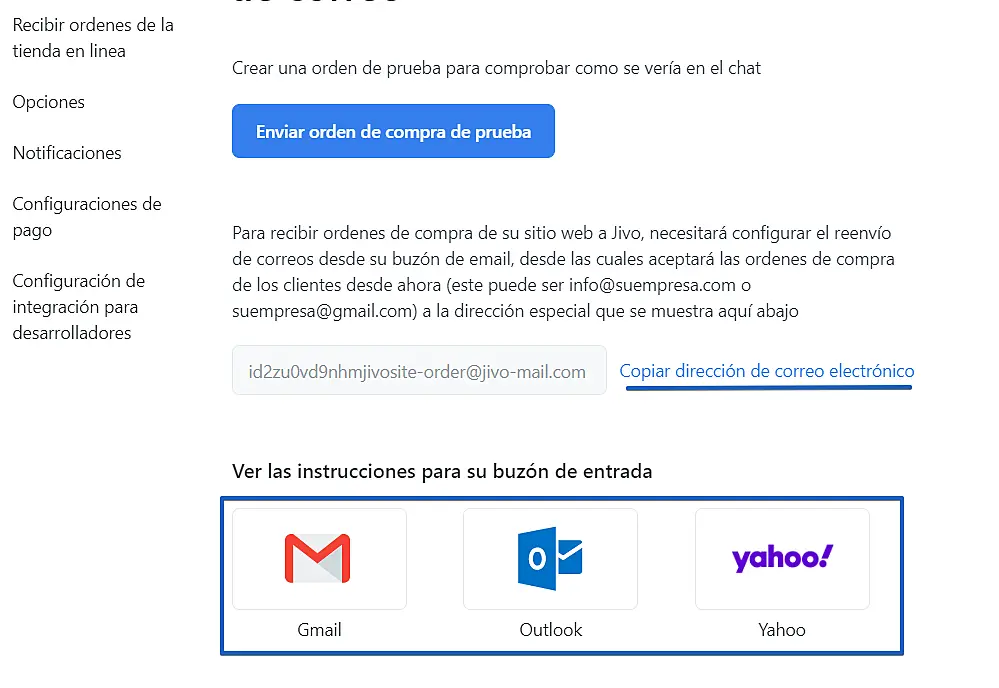
Task: Click the Outlook logo icon
Action: tap(549, 558)
